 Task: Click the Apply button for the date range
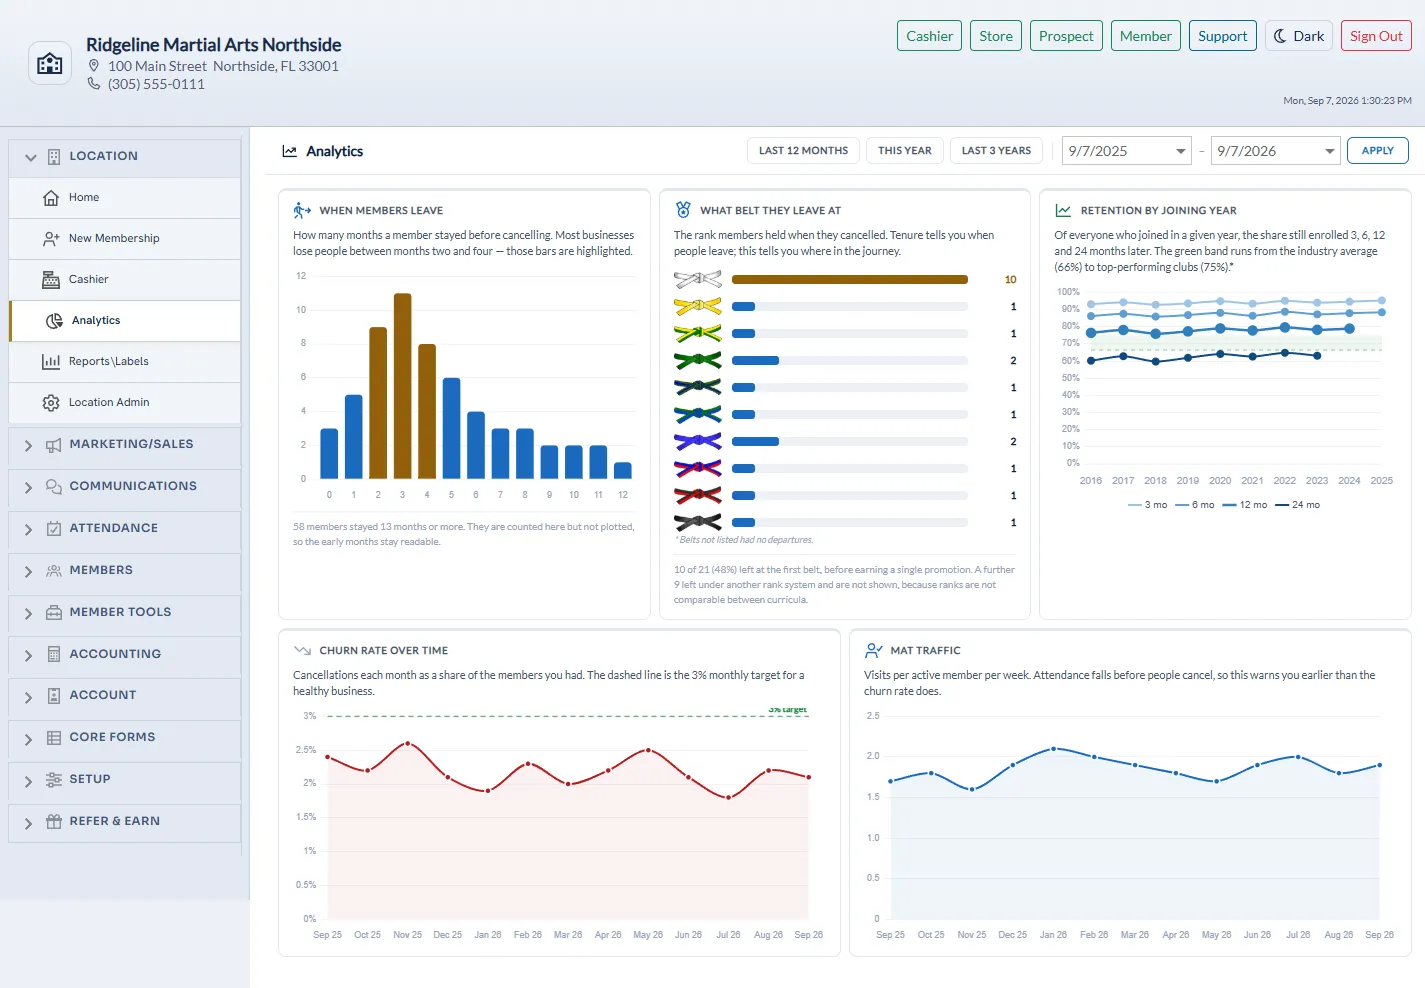coord(1377,151)
